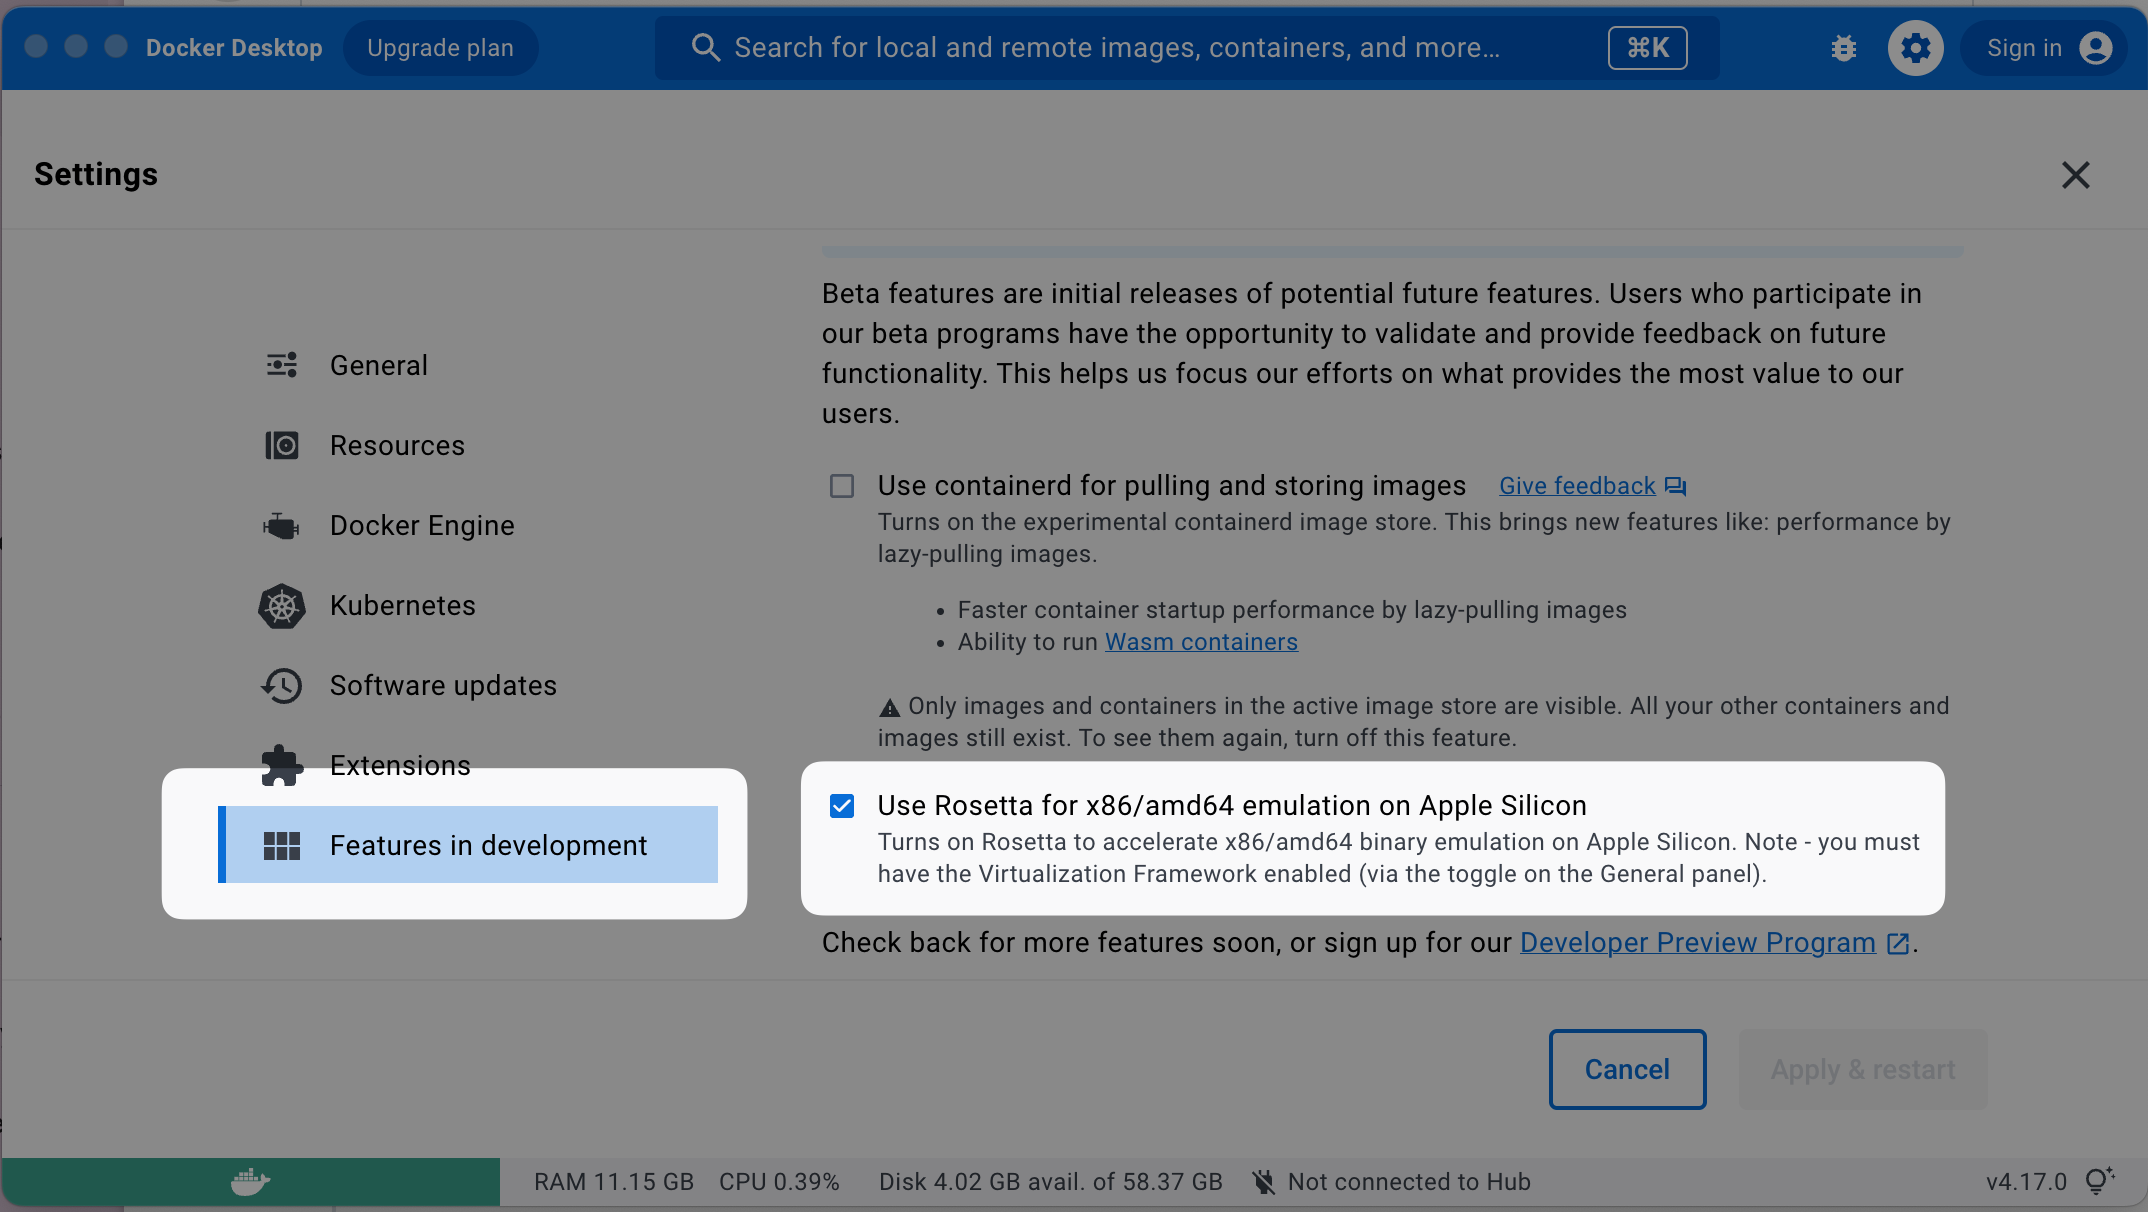Enable Use containerd for pulling images
Viewport: 2148px width, 1212px height.
point(841,486)
